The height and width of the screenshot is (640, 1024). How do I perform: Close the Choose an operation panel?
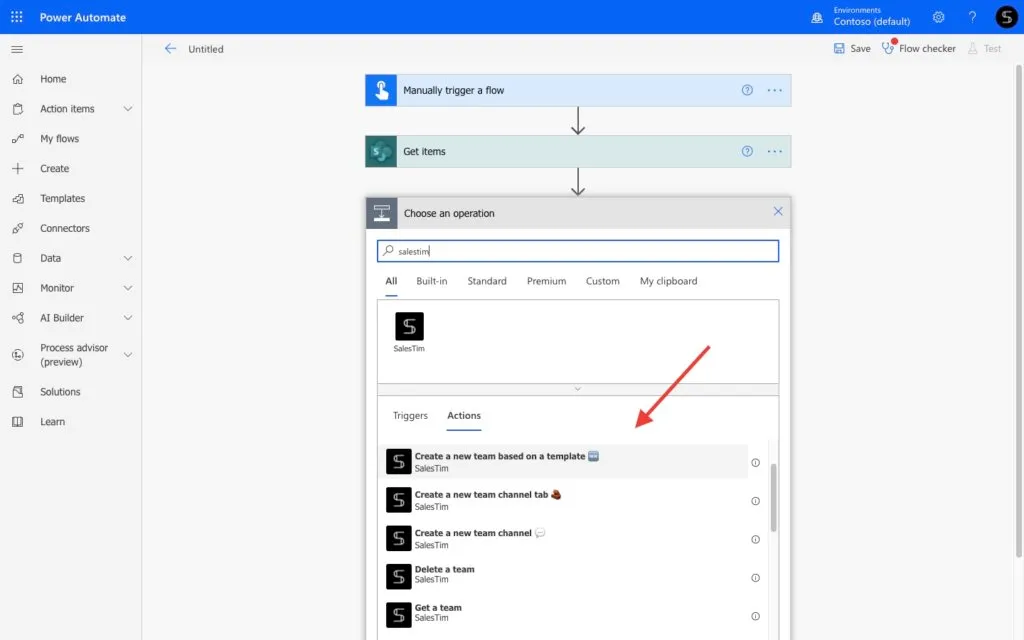coord(778,212)
